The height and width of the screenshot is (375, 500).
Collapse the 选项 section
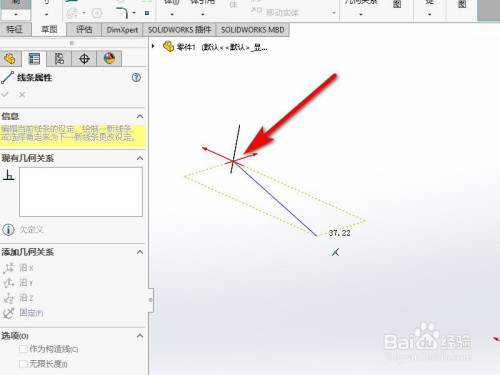click(x=140, y=336)
